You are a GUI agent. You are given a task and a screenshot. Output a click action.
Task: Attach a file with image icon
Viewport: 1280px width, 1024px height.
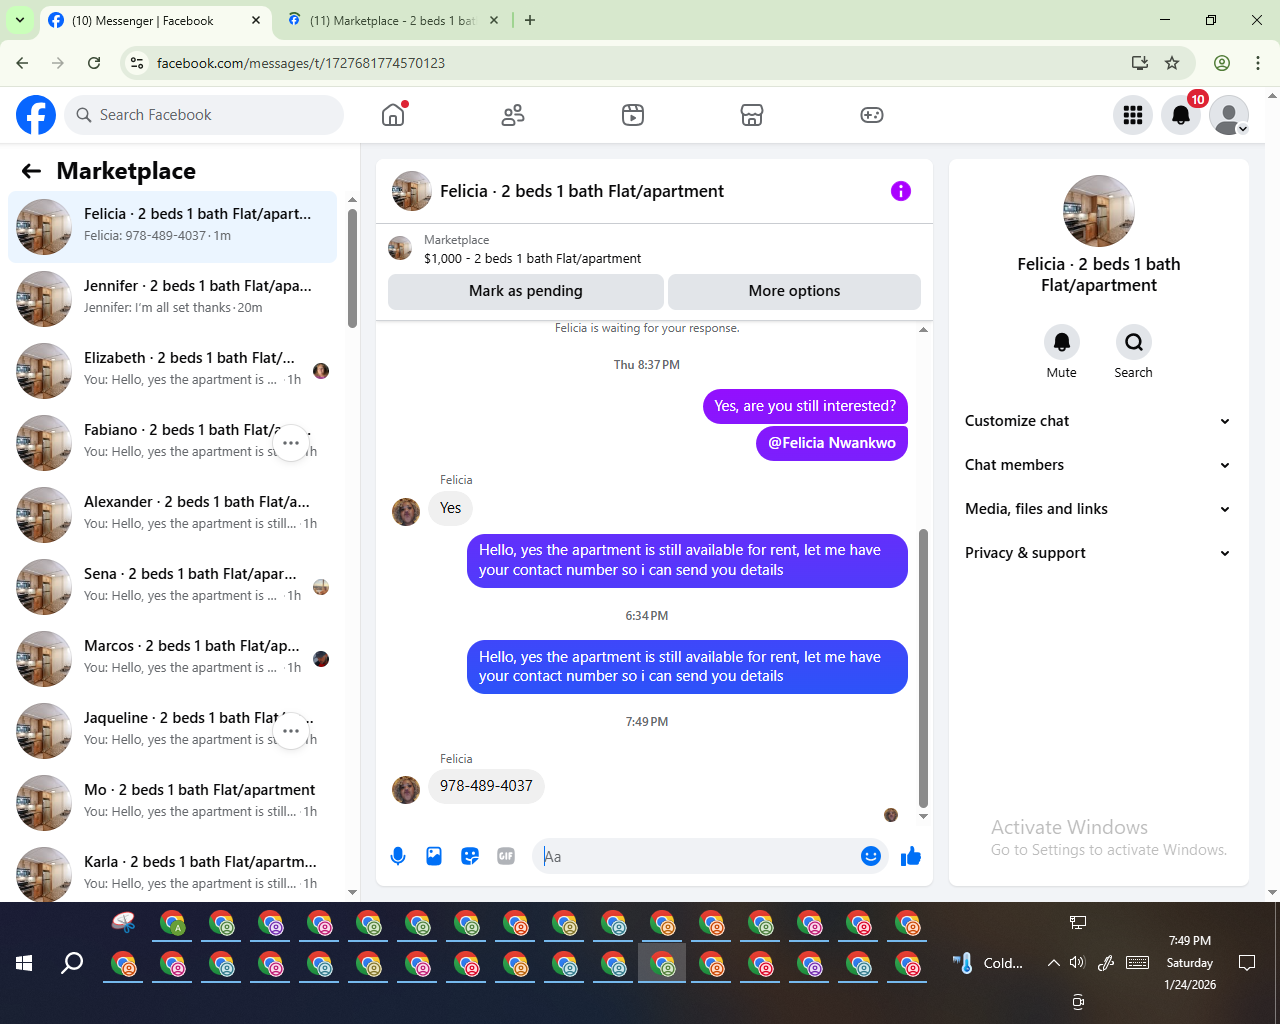[x=434, y=856]
